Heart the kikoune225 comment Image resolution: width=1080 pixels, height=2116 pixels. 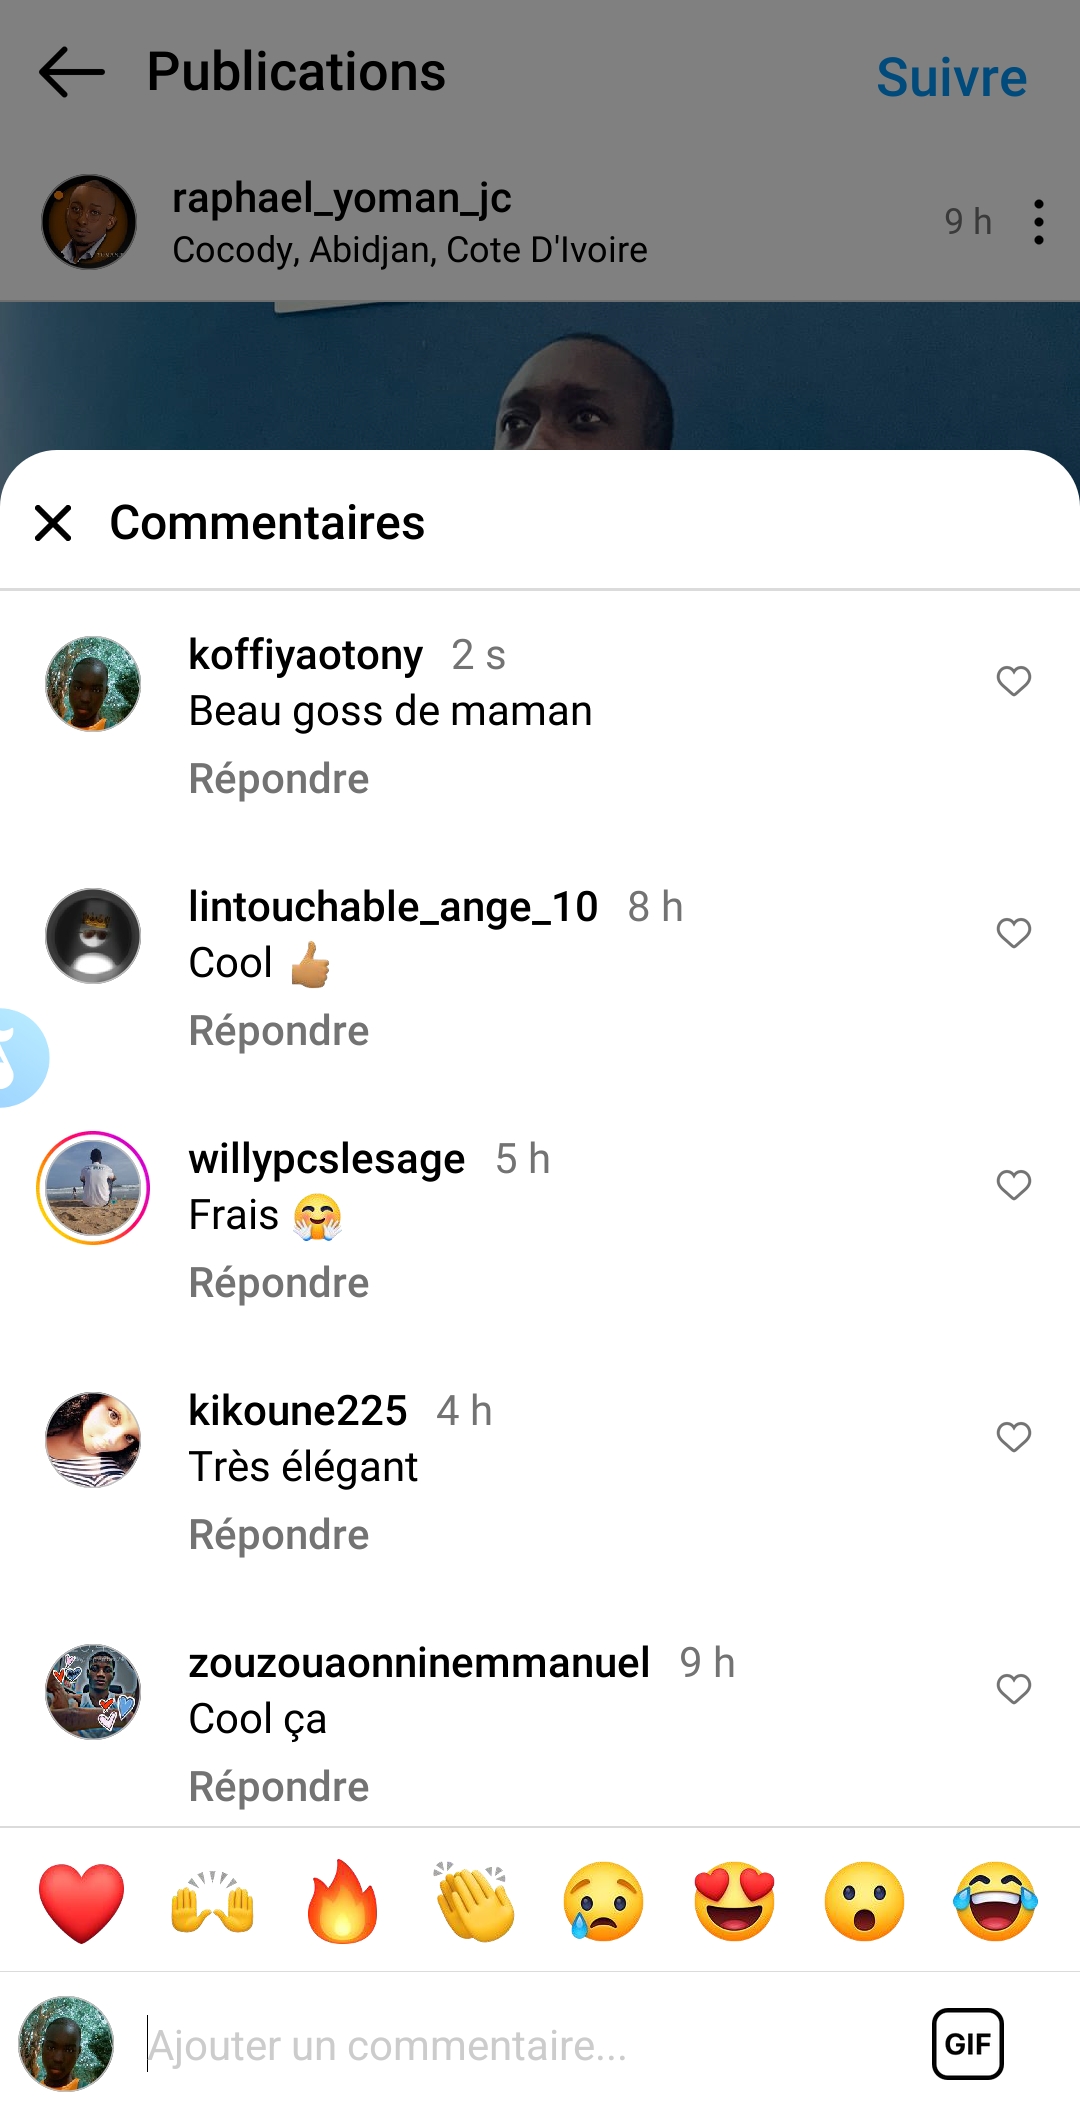tap(1013, 1437)
